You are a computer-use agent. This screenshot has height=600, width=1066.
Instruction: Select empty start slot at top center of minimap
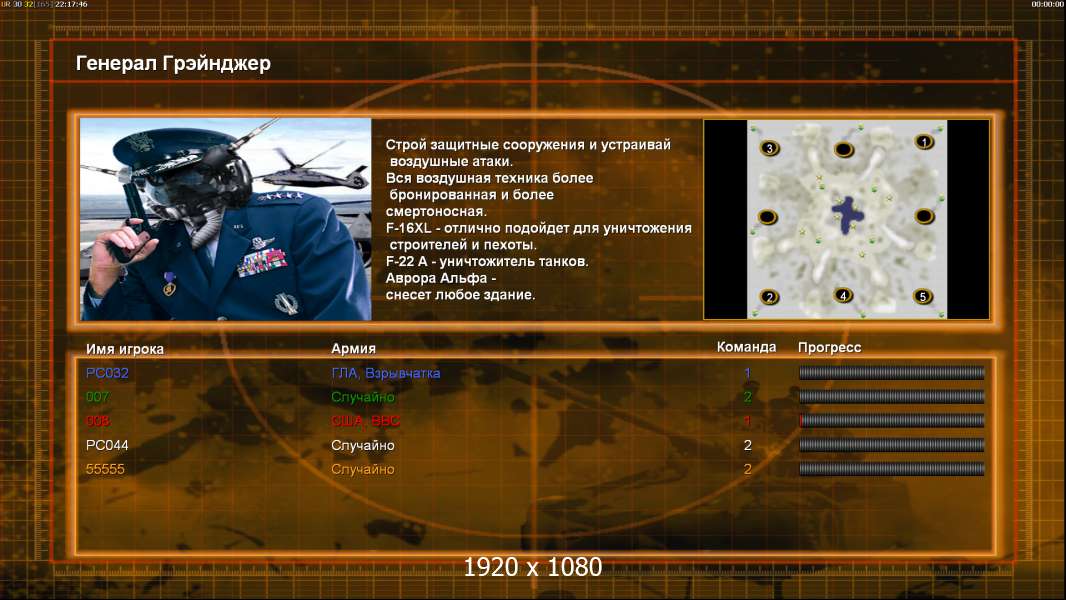tap(844, 149)
